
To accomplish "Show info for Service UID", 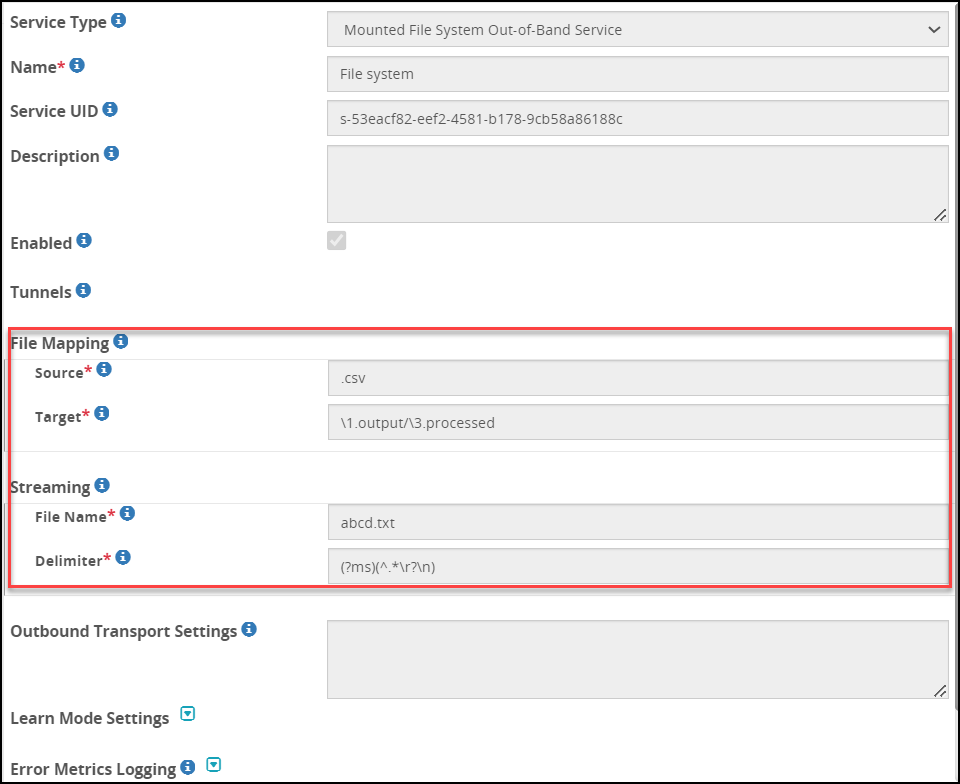I will [110, 109].
